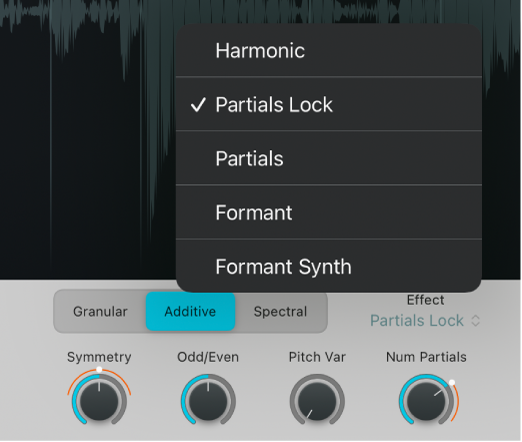This screenshot has width=522, height=442.
Task: Click the Effect label above the popup
Action: [425, 300]
